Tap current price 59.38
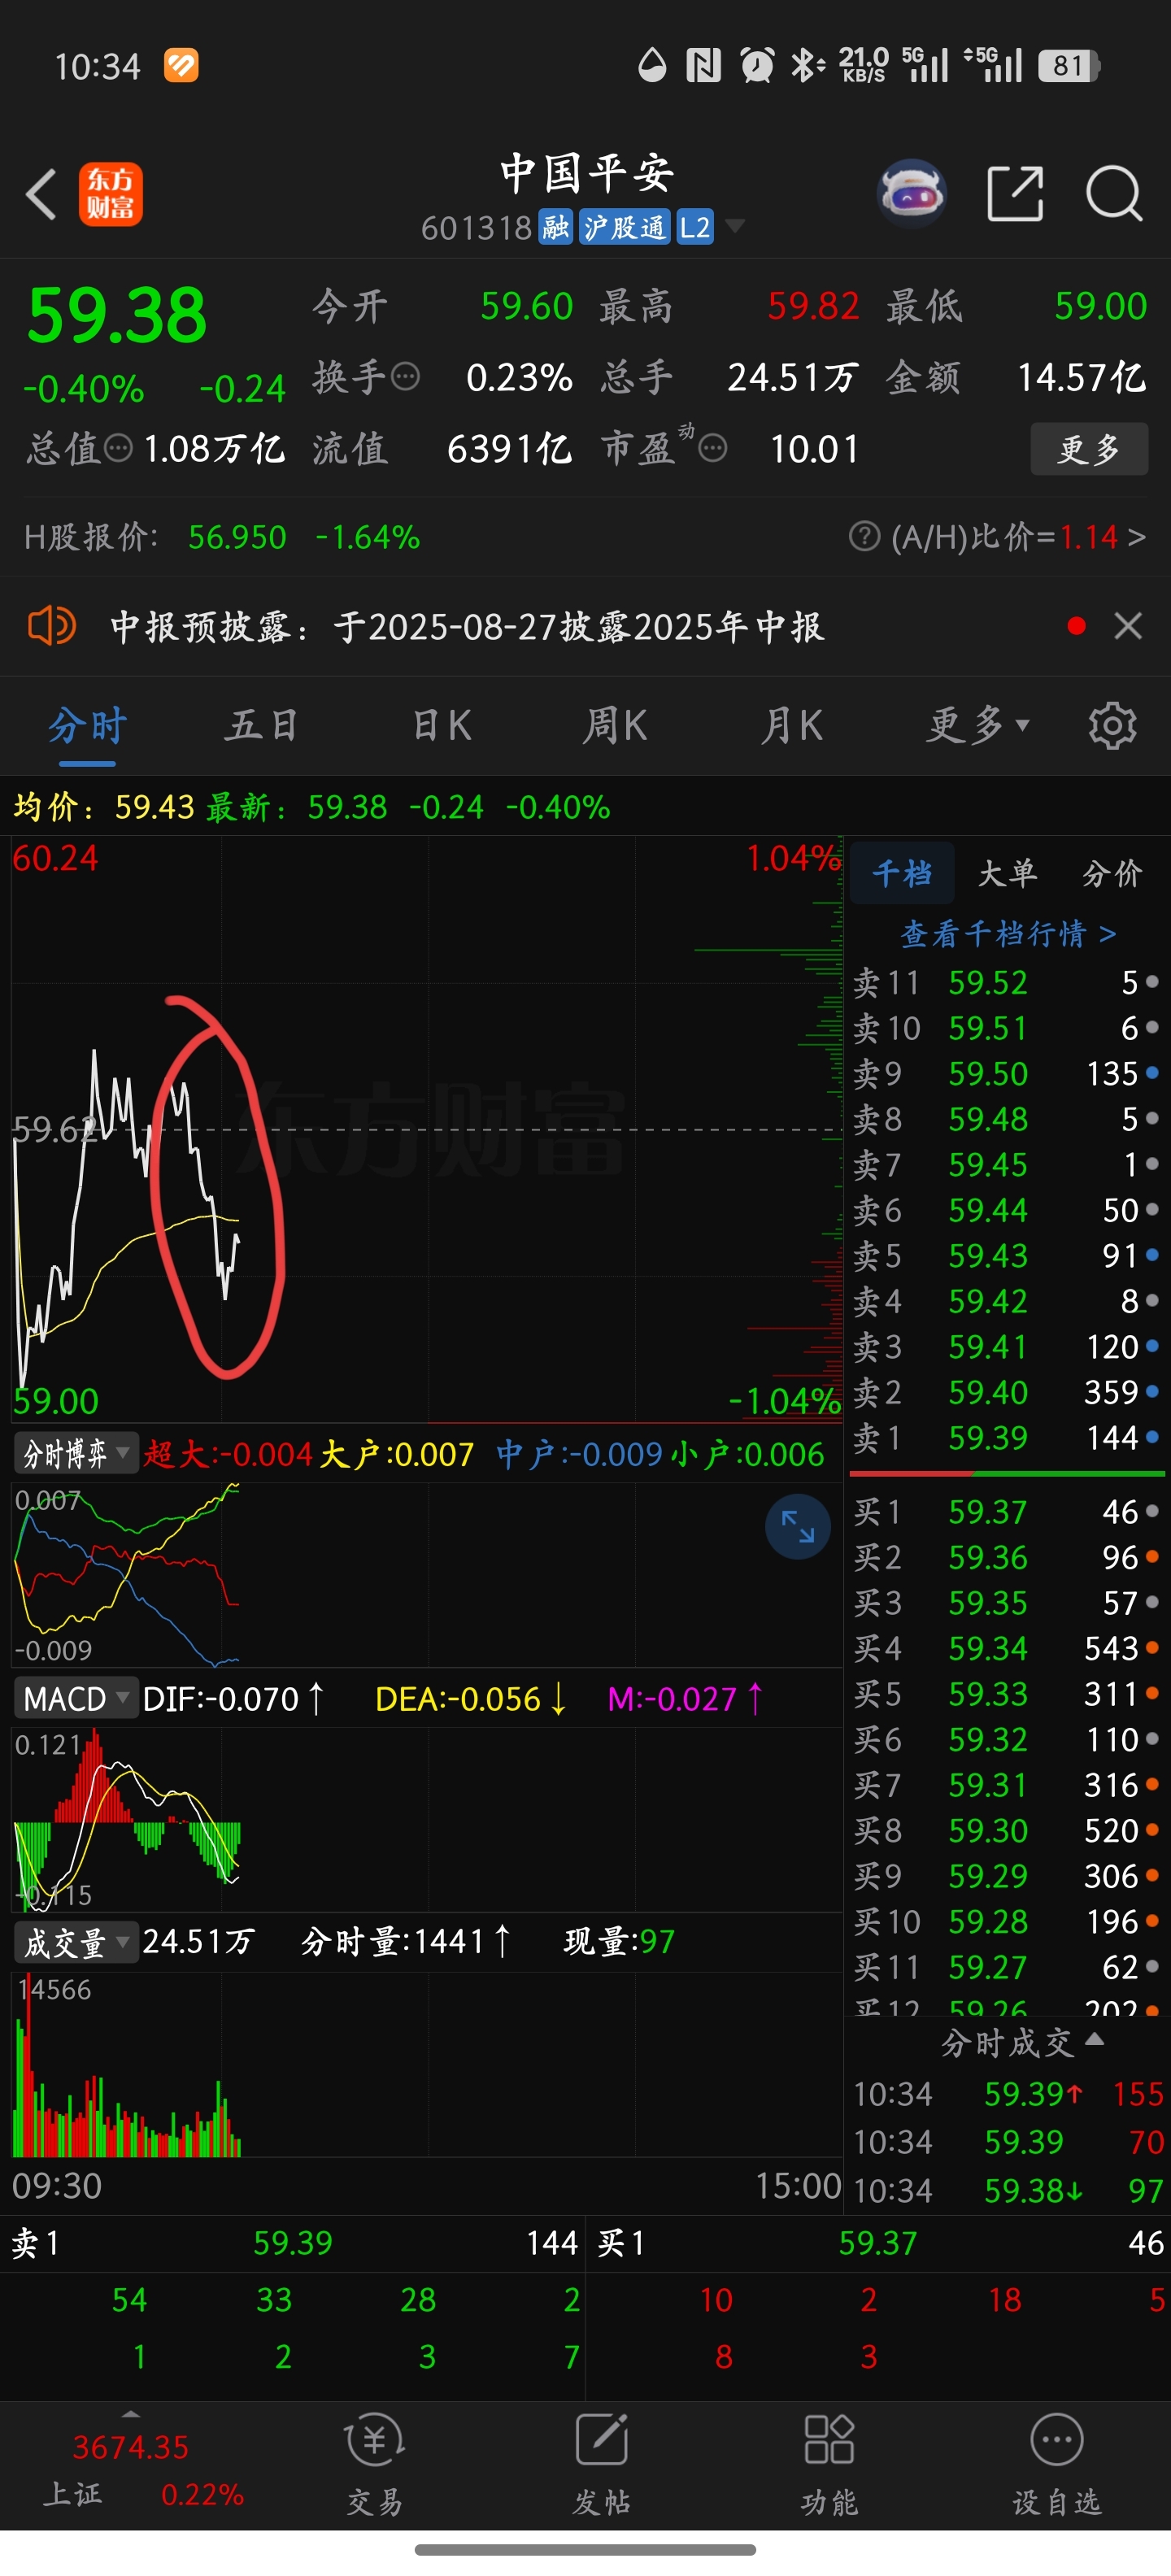This screenshot has width=1171, height=2576. 117,315
